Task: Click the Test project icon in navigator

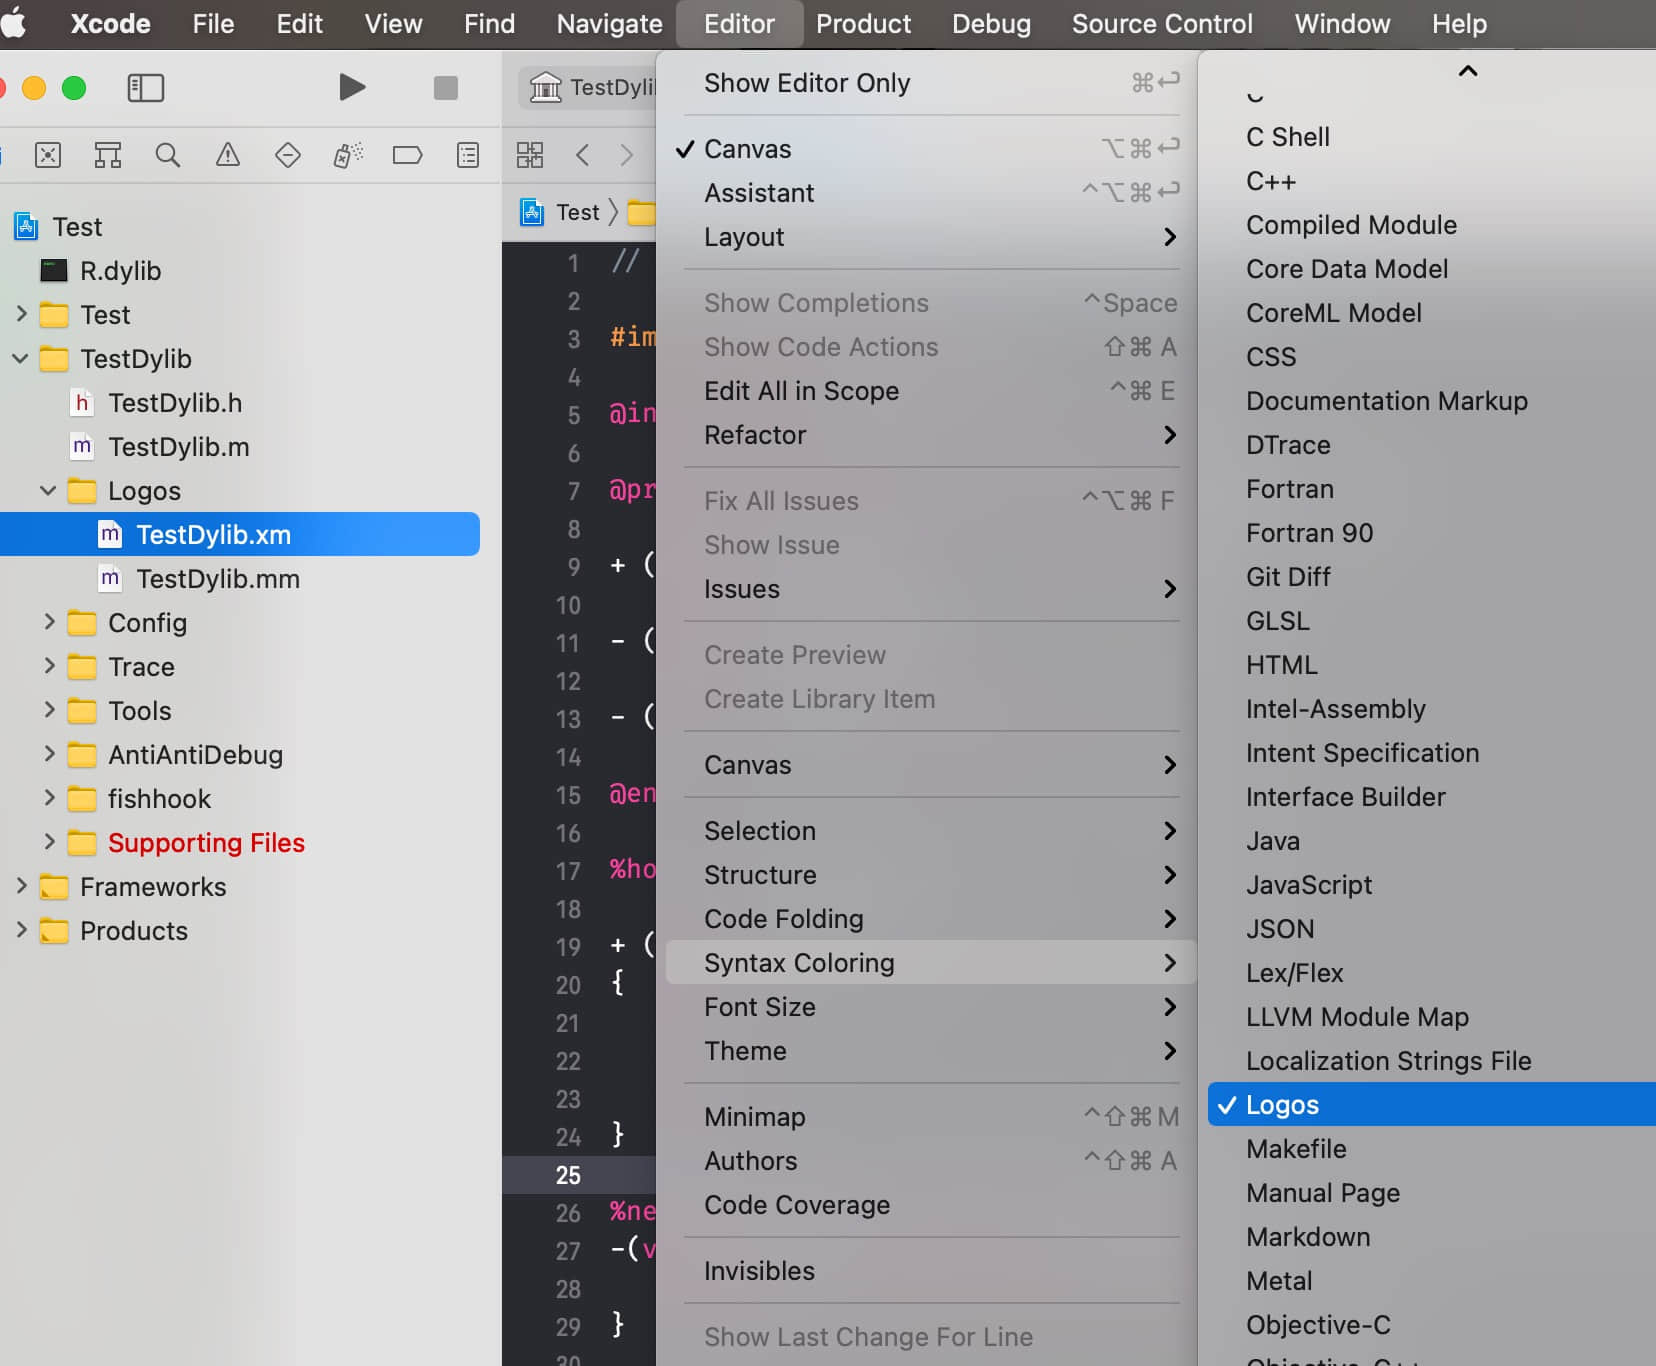Action: [x=26, y=227]
